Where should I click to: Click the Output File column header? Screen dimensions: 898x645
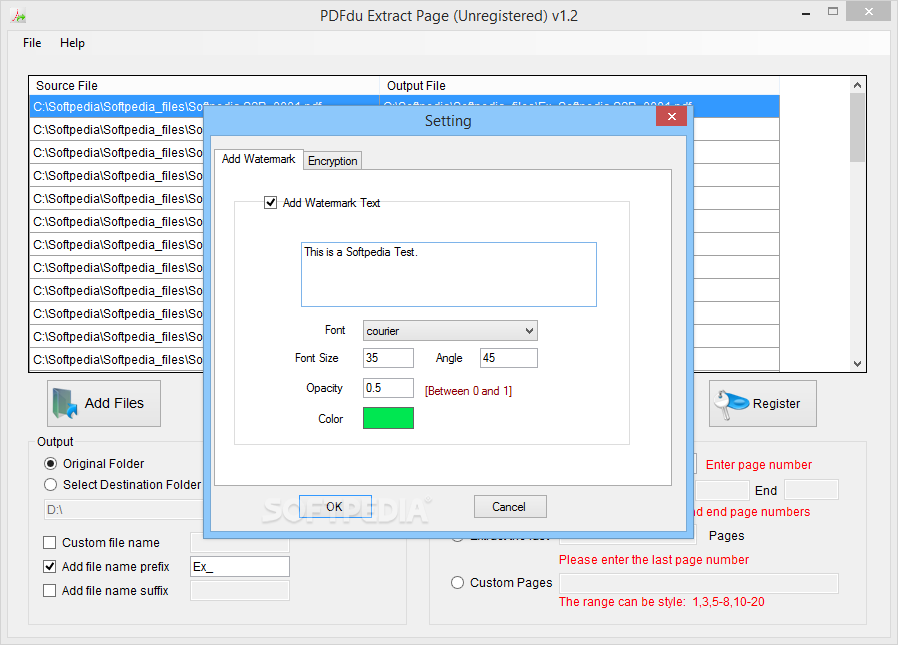[x=579, y=85]
